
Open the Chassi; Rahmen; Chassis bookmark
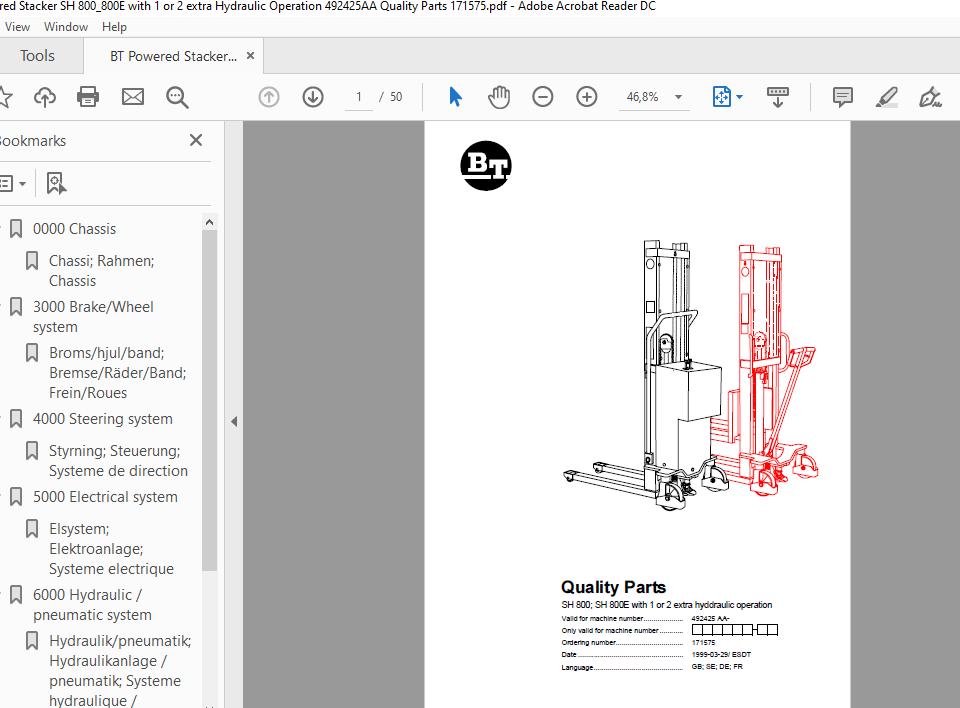(x=102, y=271)
